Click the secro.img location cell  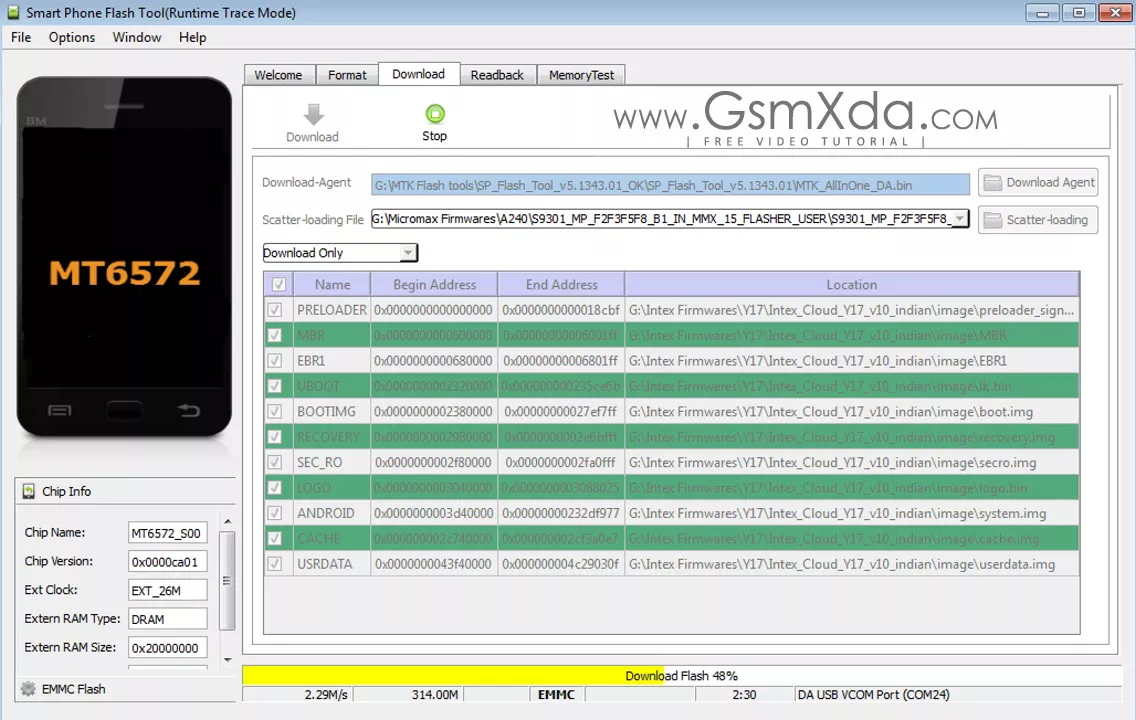852,462
